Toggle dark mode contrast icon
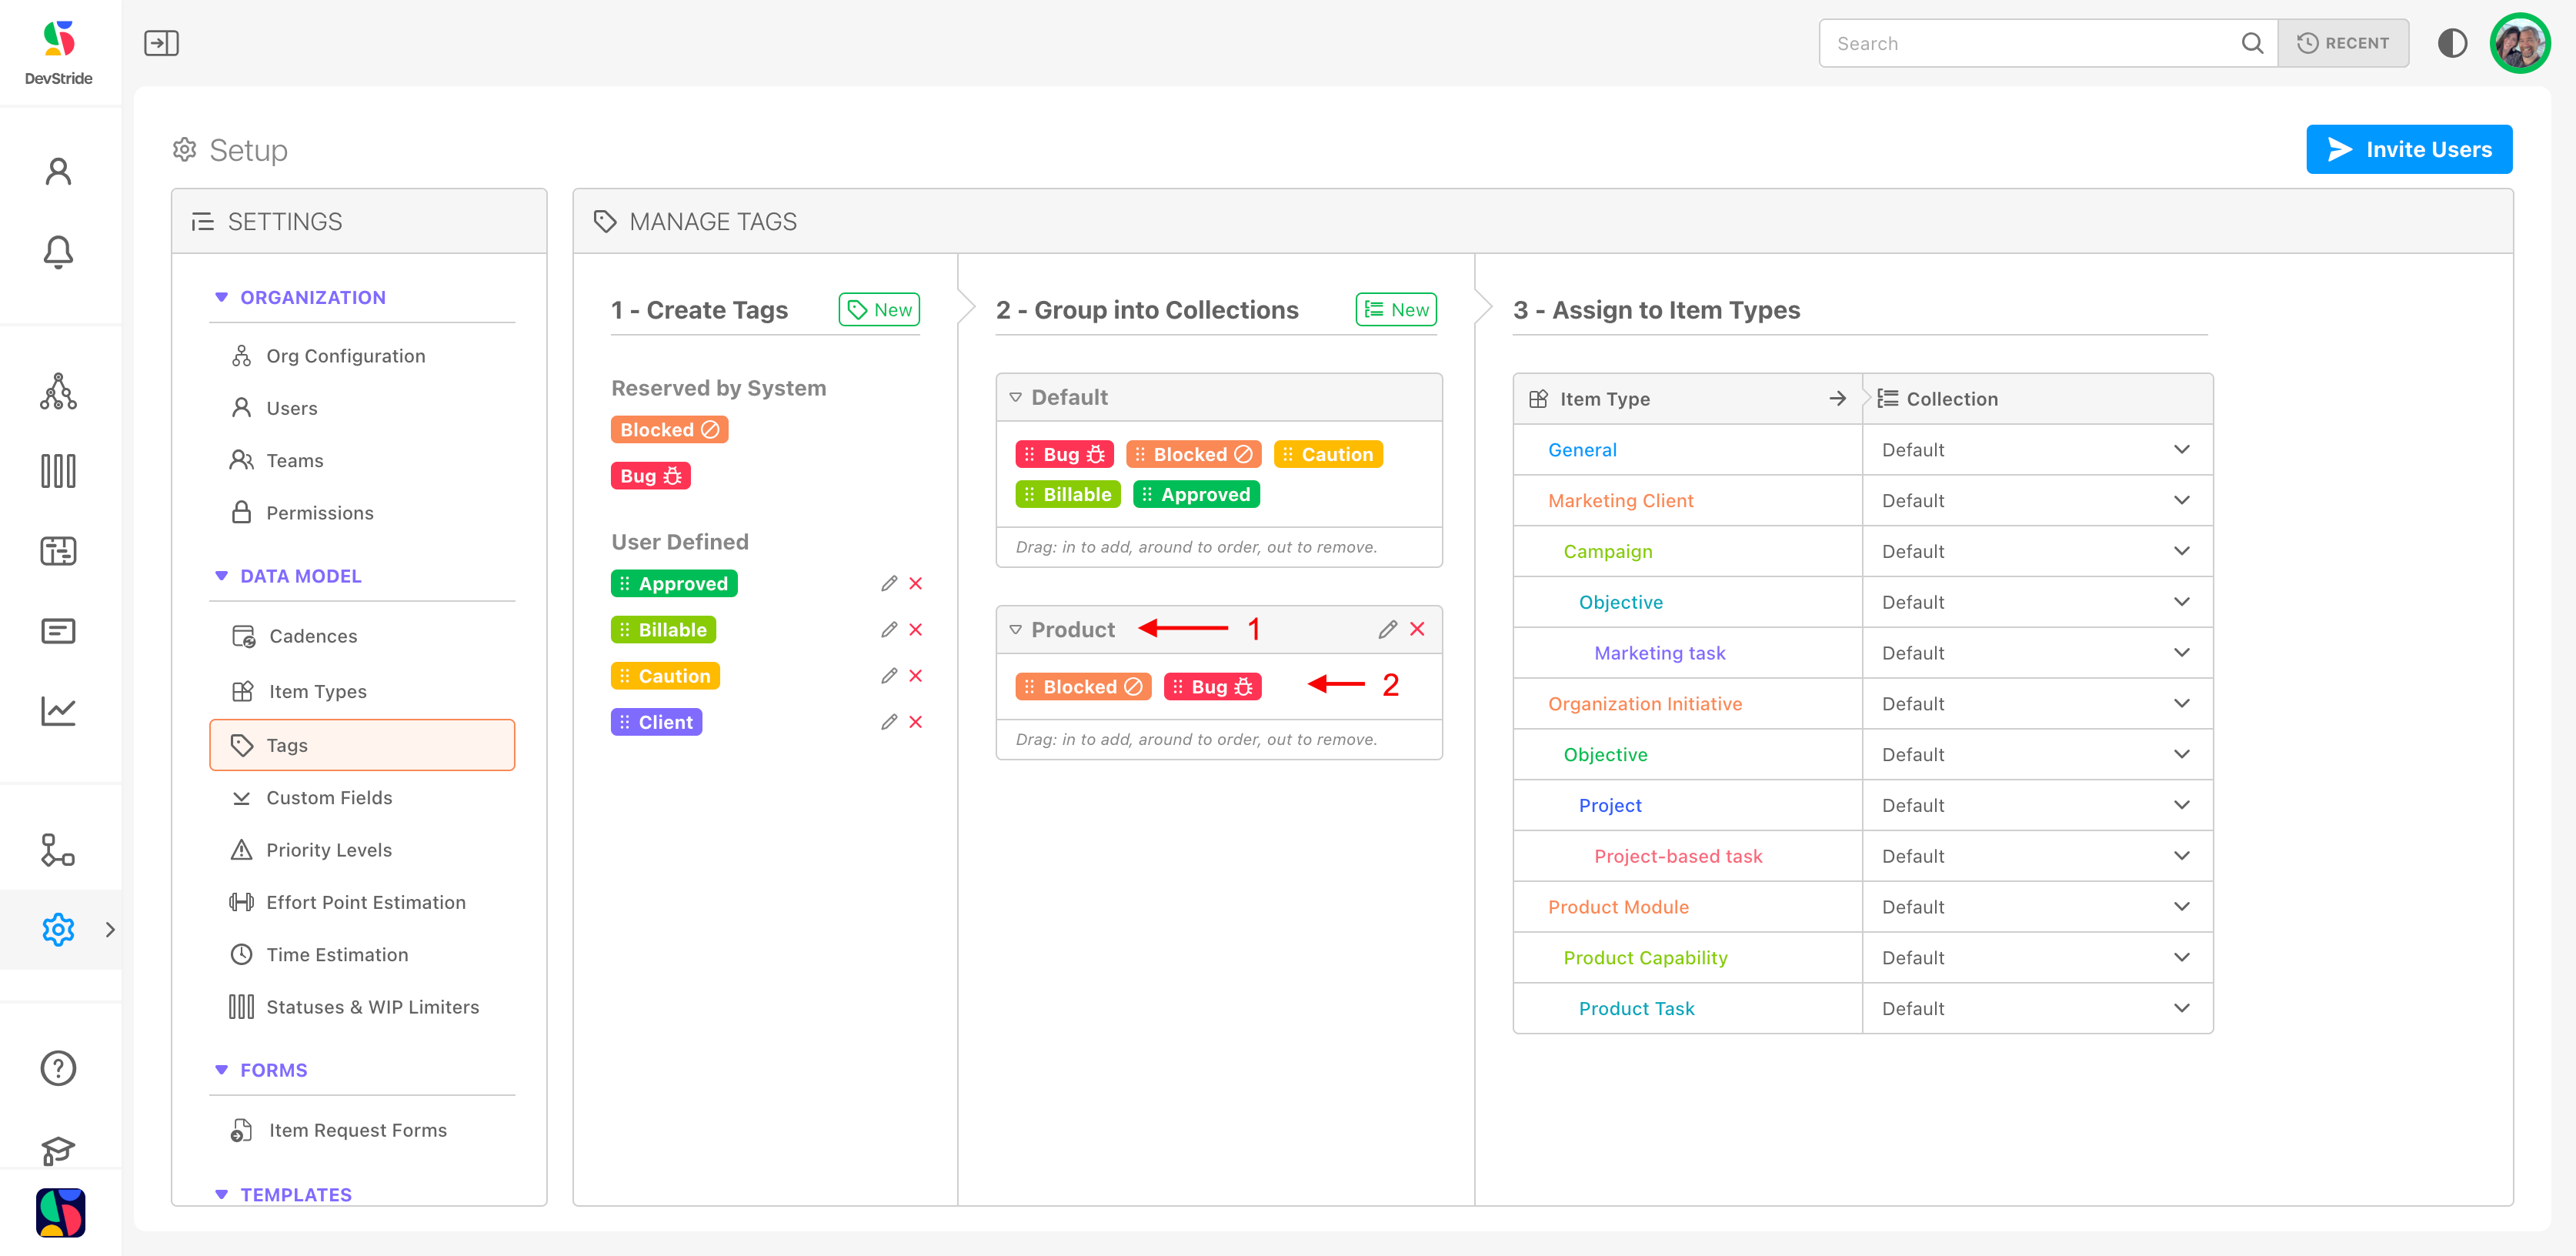Image resolution: width=2576 pixels, height=1256 pixels. 2452,43
